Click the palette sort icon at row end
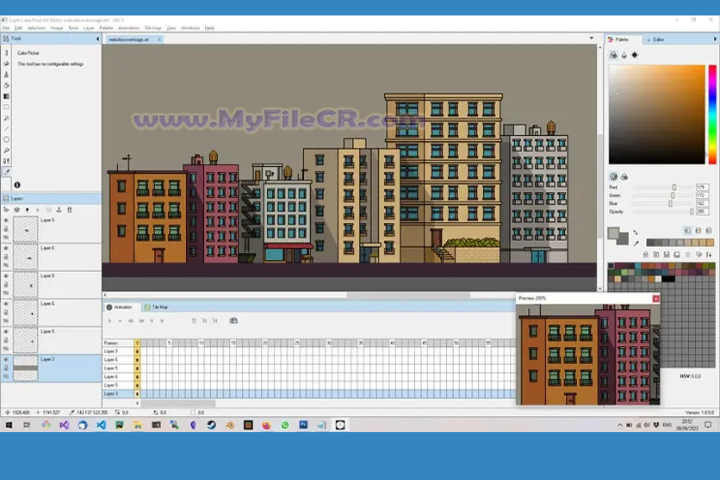The height and width of the screenshot is (480, 720). (x=709, y=254)
